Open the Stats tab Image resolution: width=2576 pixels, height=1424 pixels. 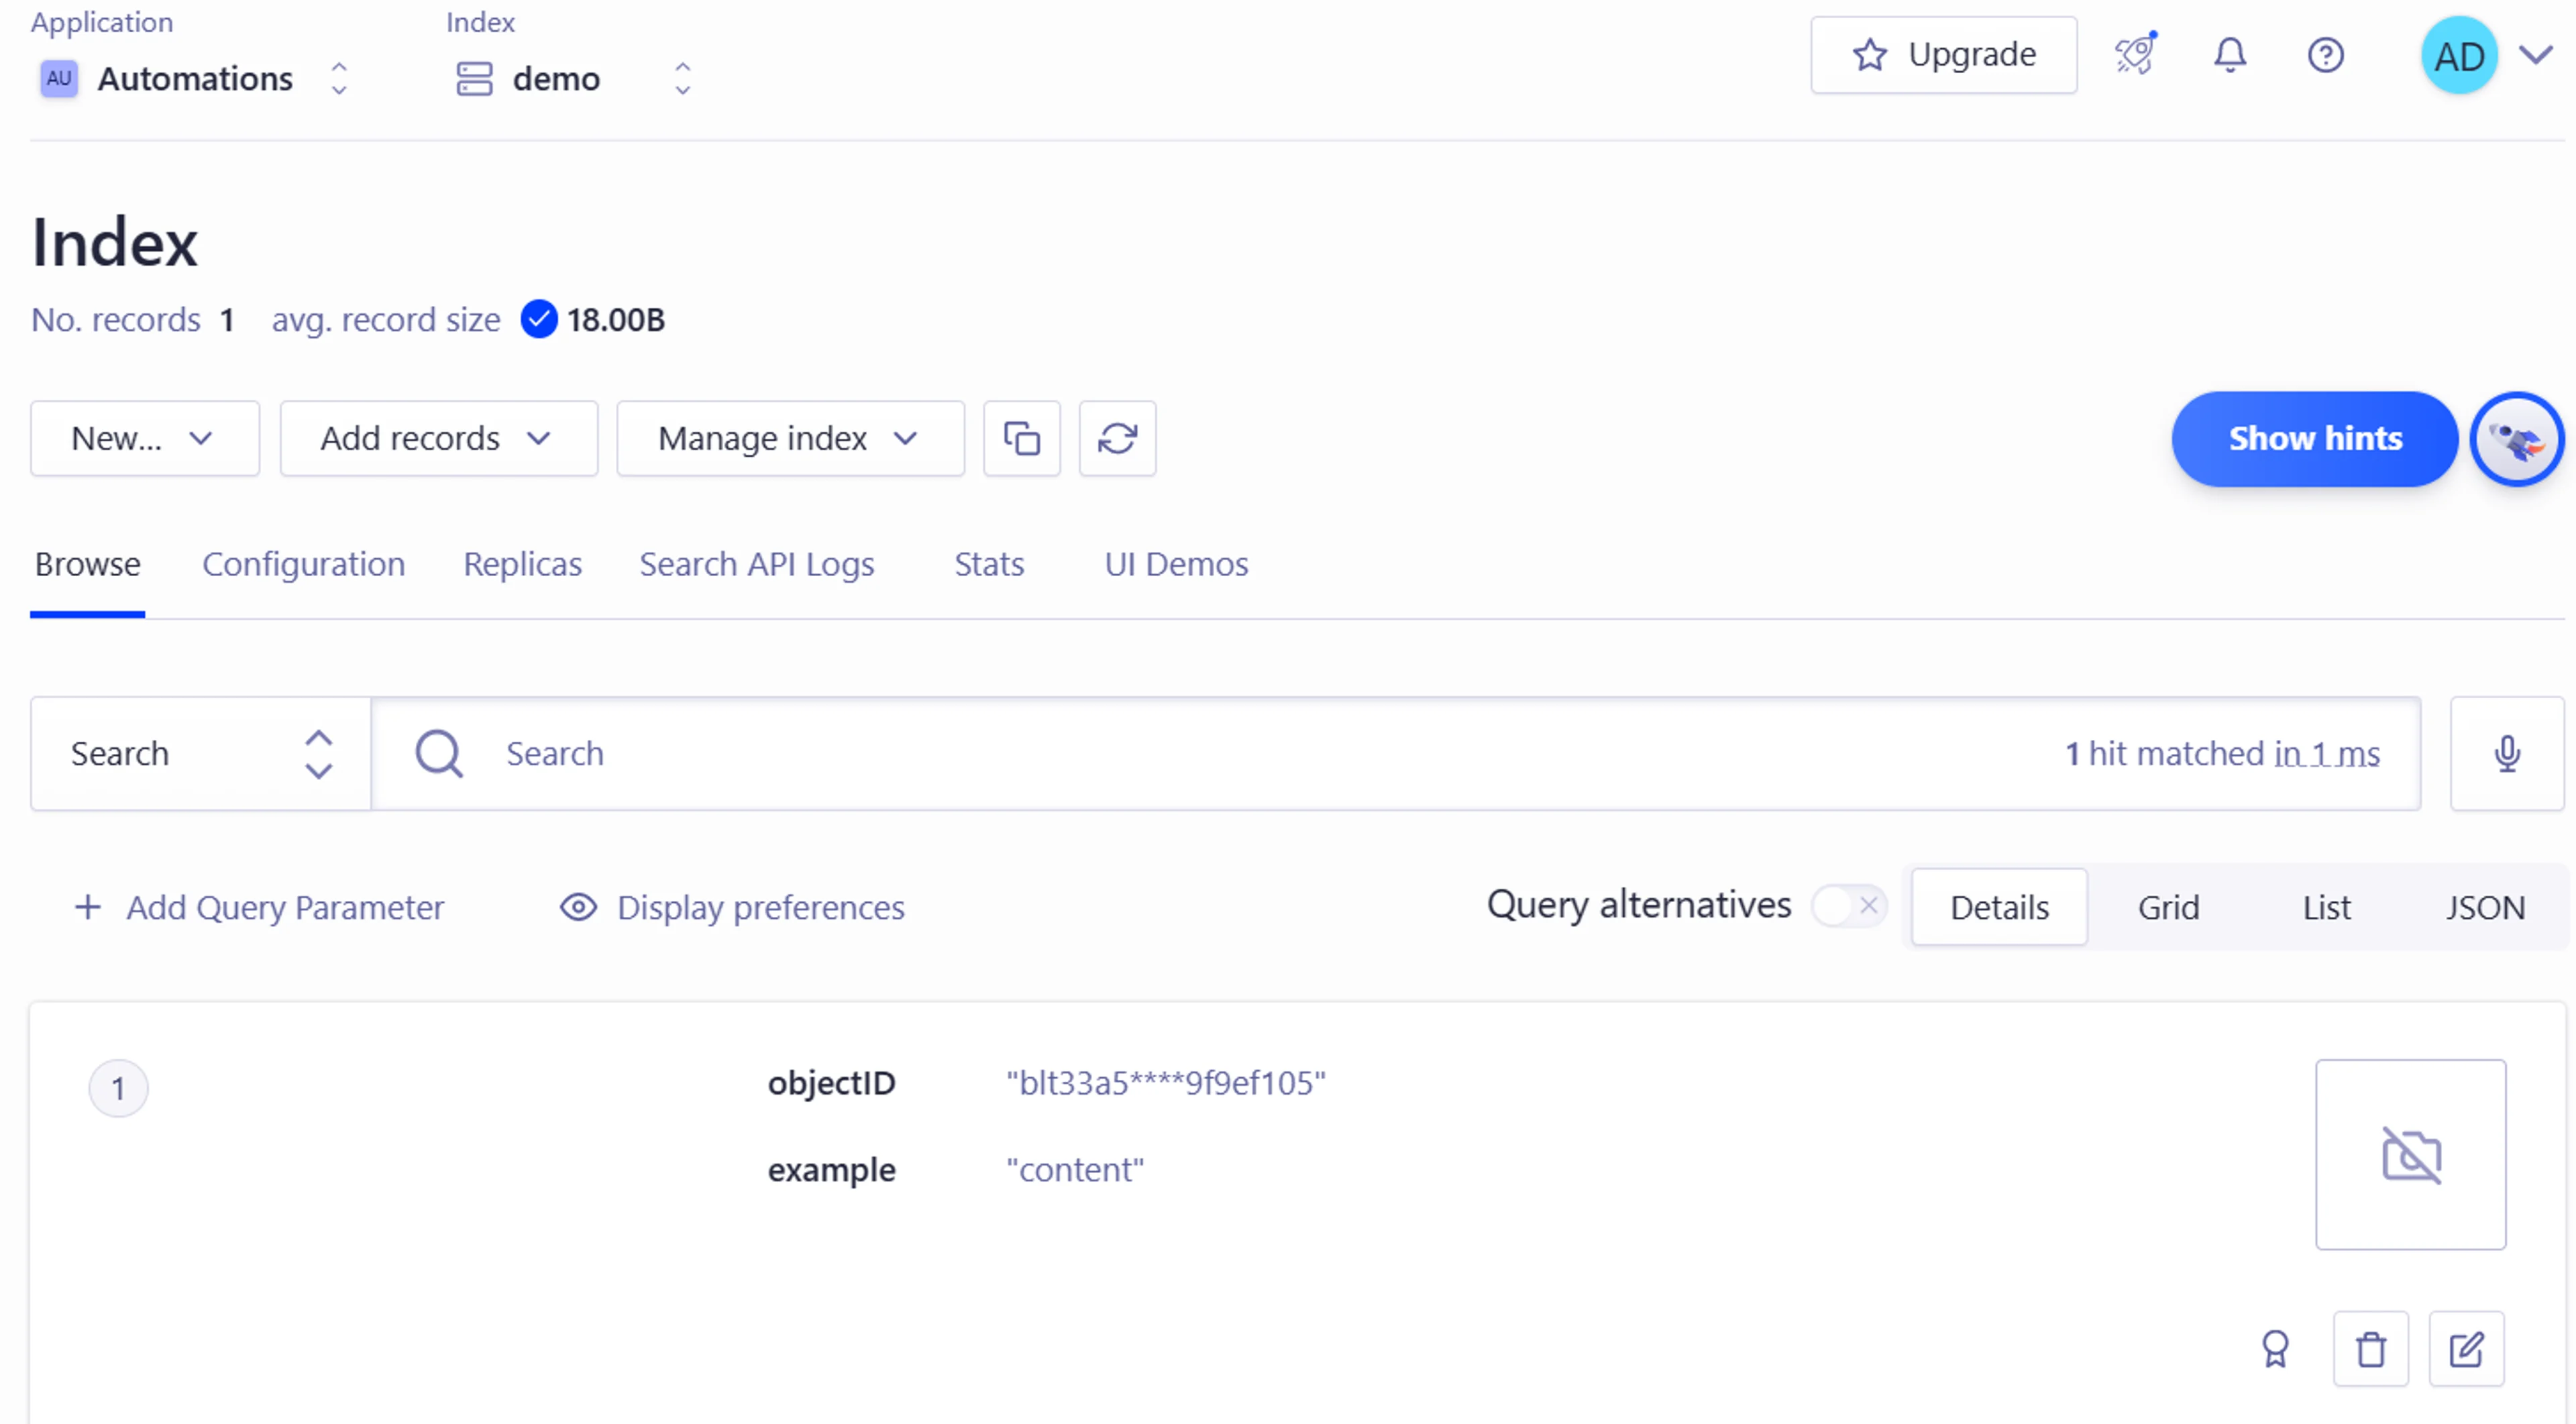tap(989, 564)
